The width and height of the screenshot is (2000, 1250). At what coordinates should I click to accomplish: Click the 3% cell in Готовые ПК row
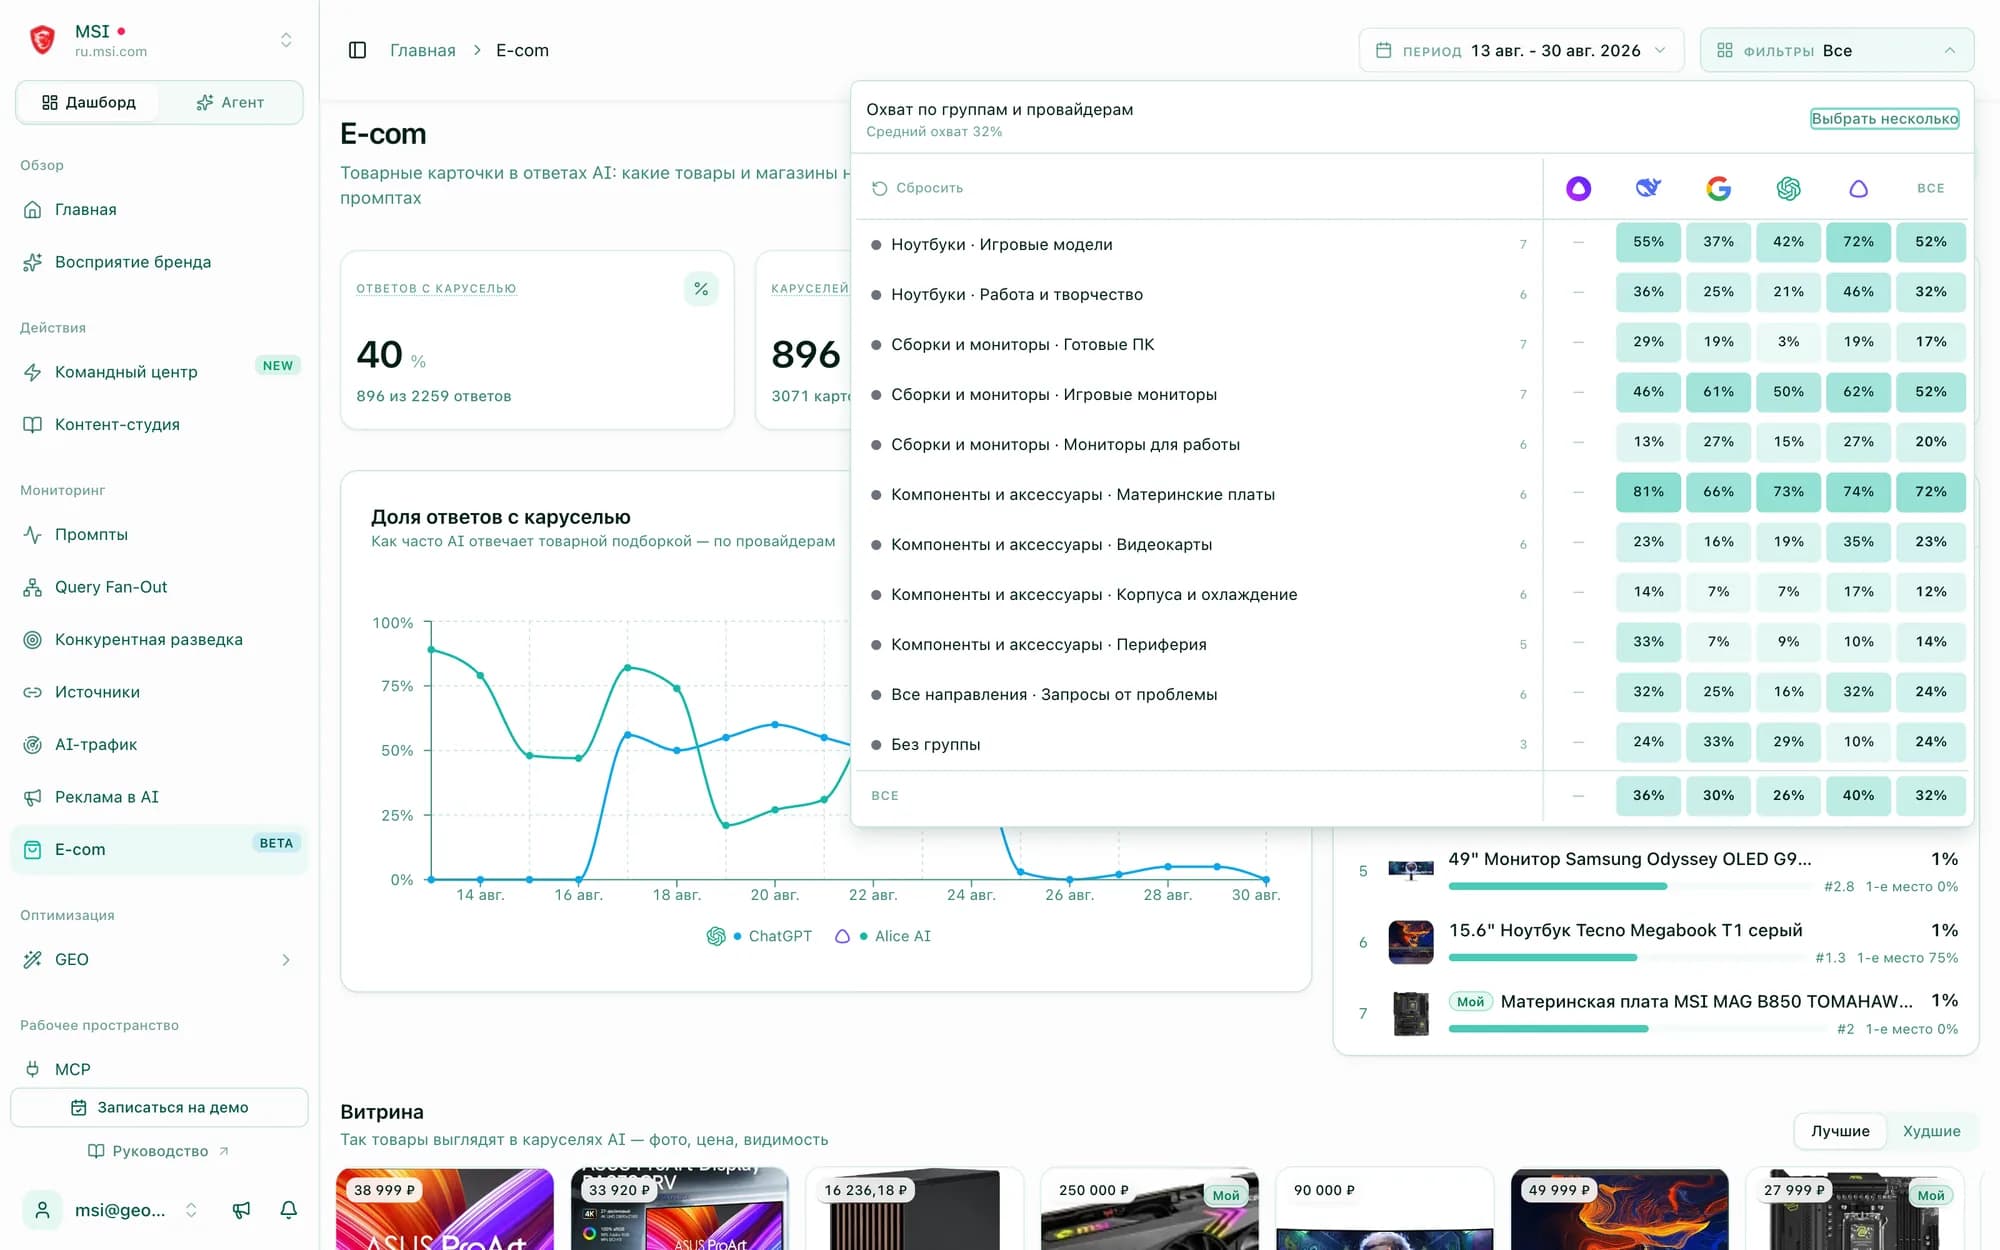pyautogui.click(x=1789, y=342)
